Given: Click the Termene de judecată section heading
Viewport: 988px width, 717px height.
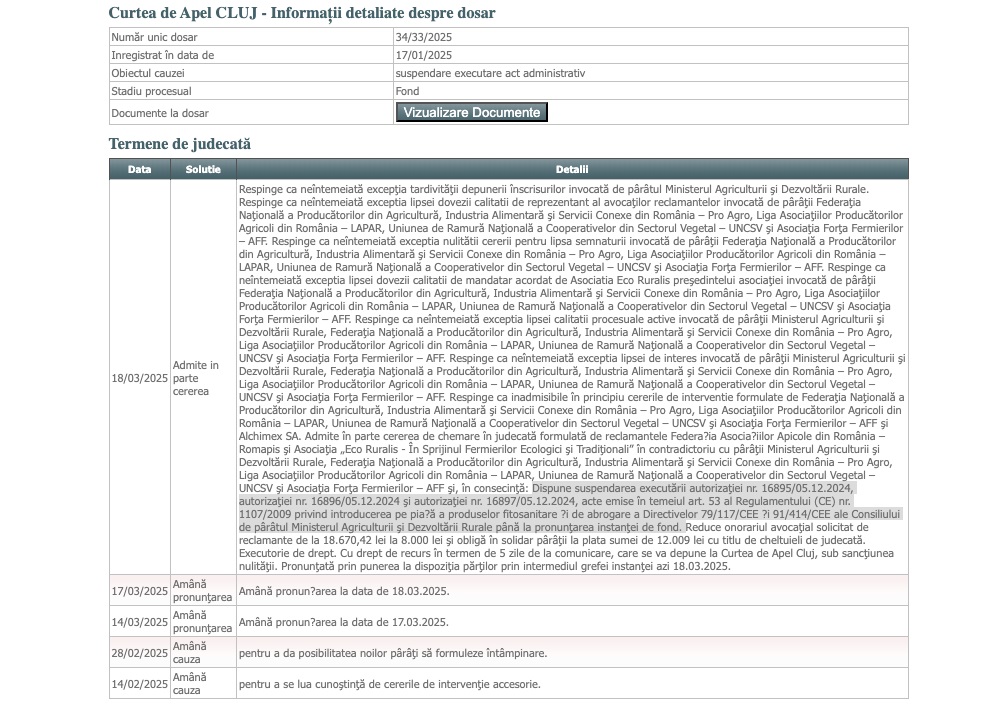Looking at the screenshot, I should 180,144.
